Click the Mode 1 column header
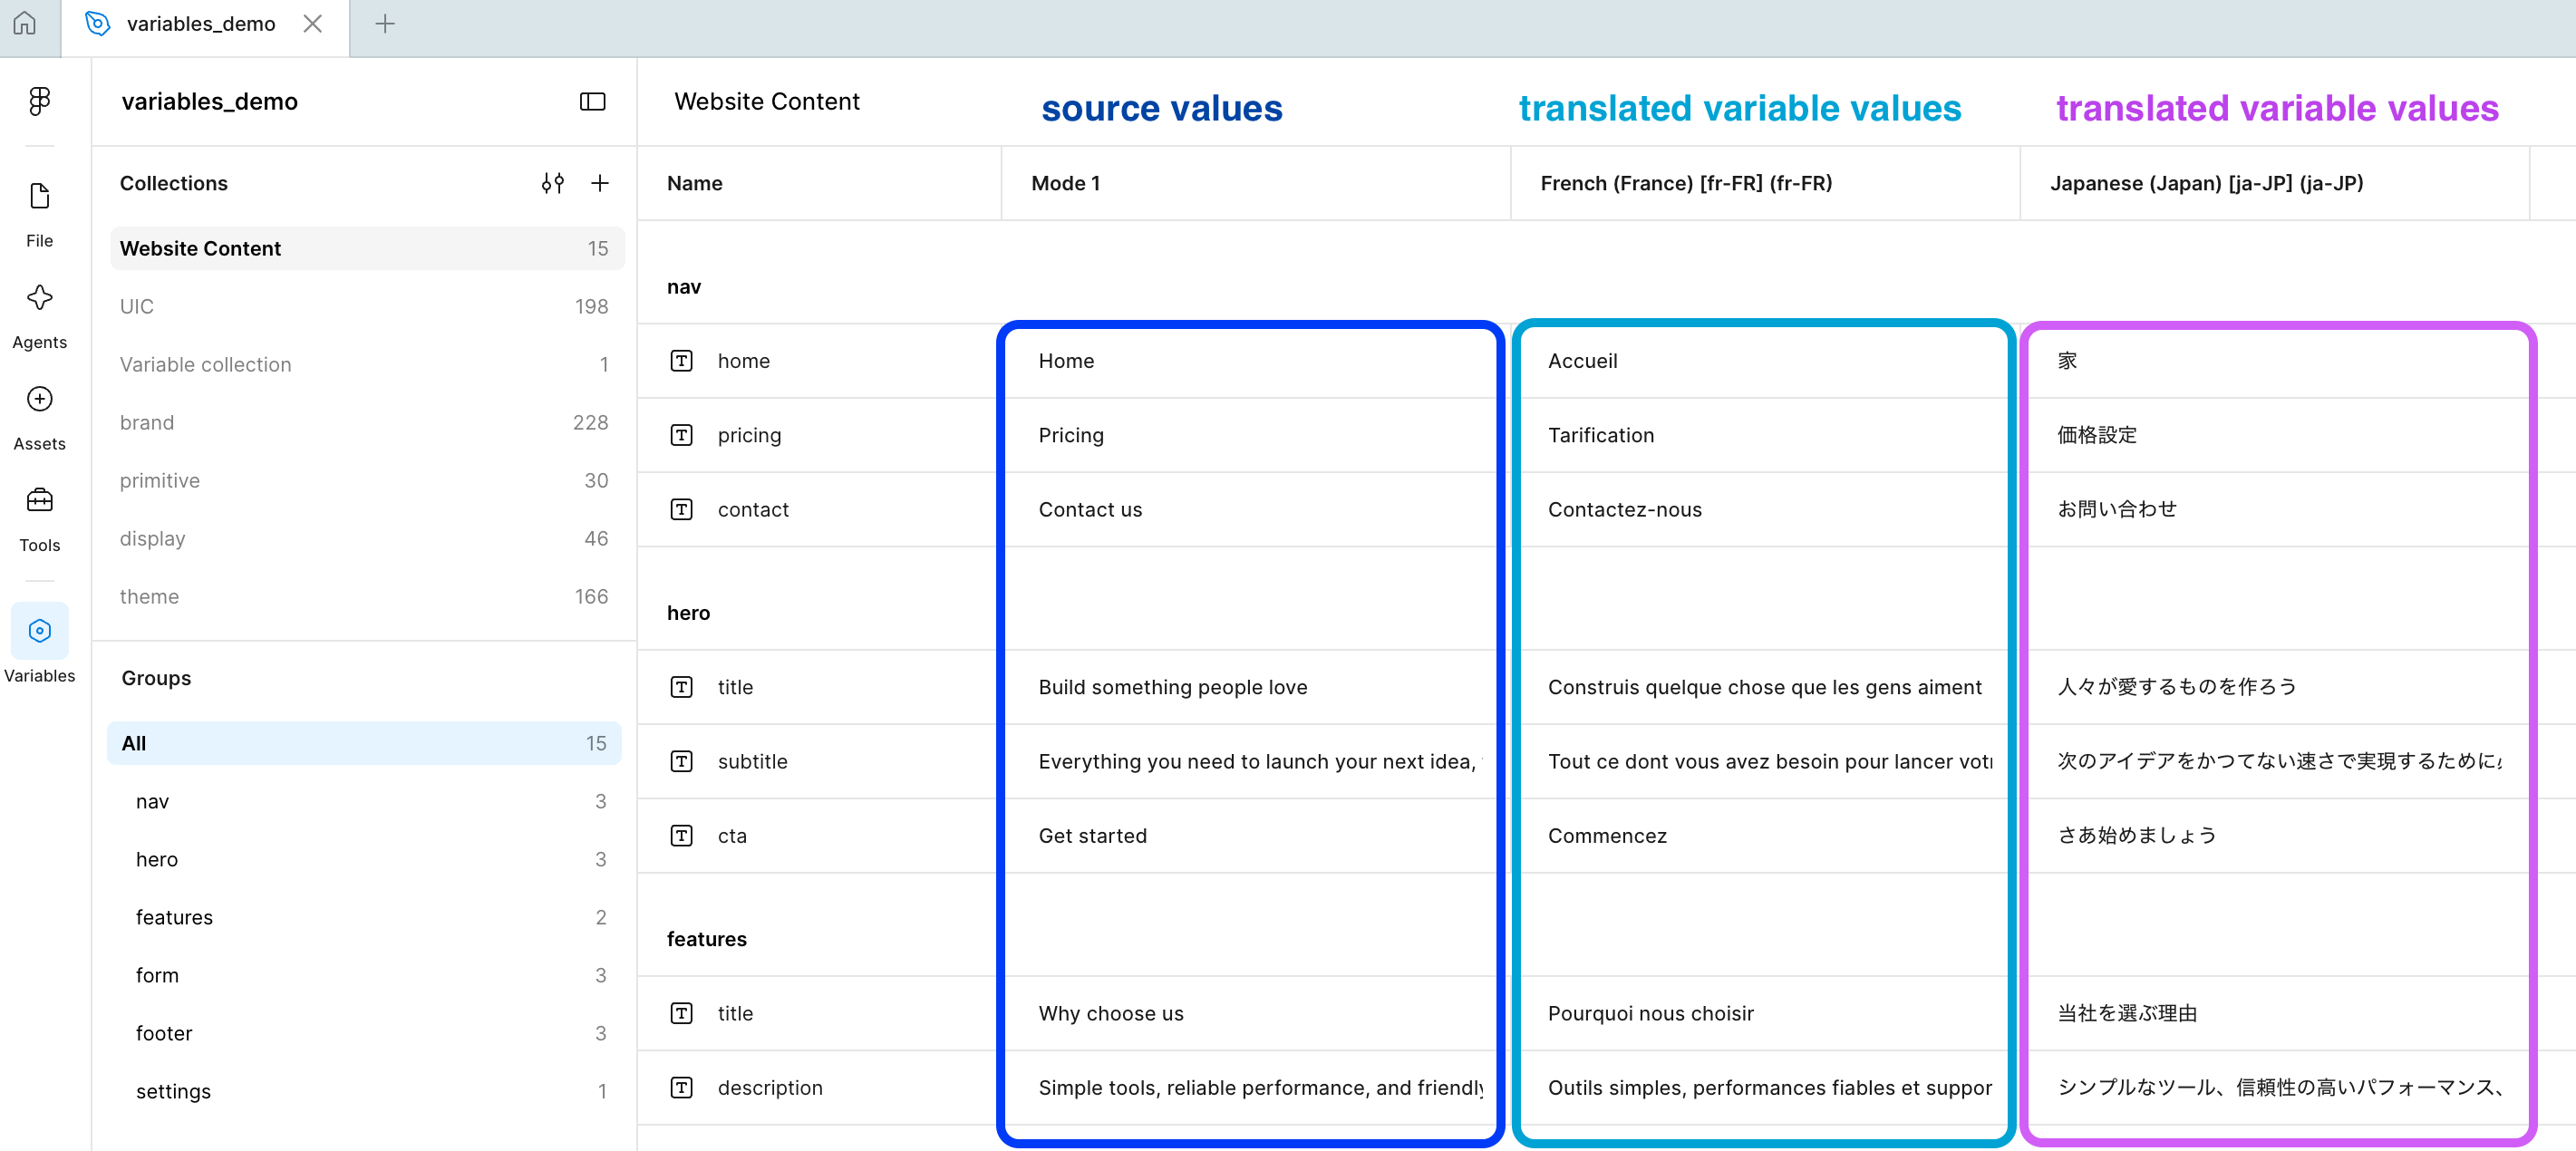Viewport: 2576px width, 1151px height. pos(1255,183)
